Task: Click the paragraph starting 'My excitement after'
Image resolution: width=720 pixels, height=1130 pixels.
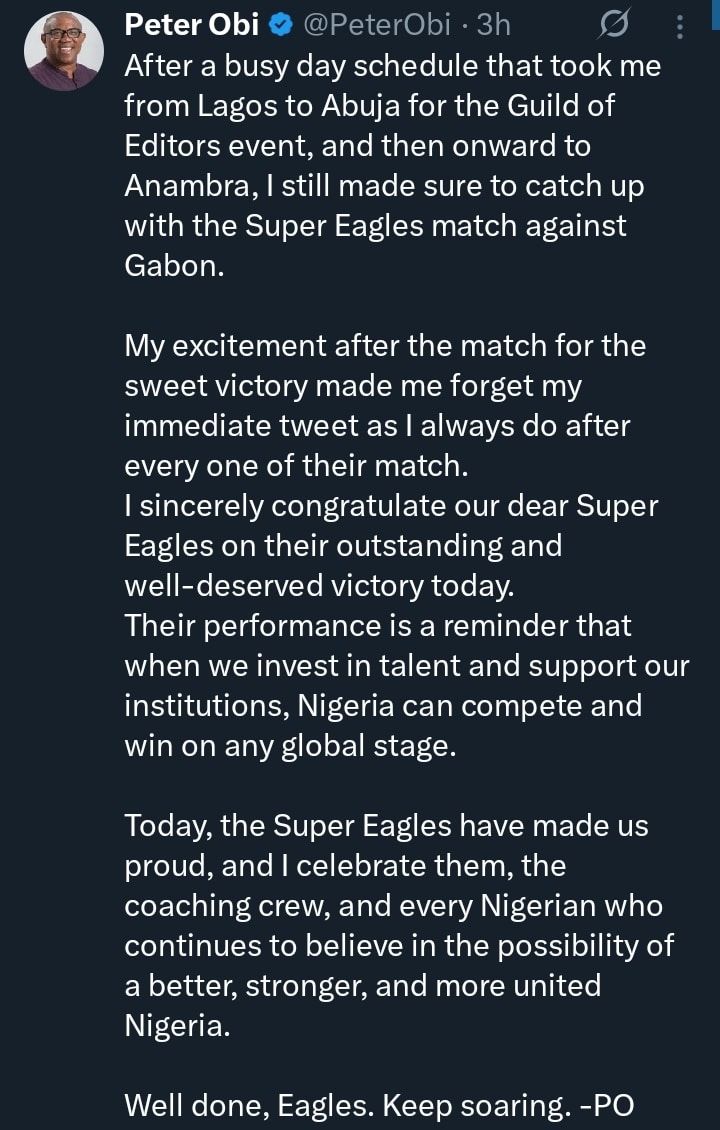Action: tap(385, 405)
